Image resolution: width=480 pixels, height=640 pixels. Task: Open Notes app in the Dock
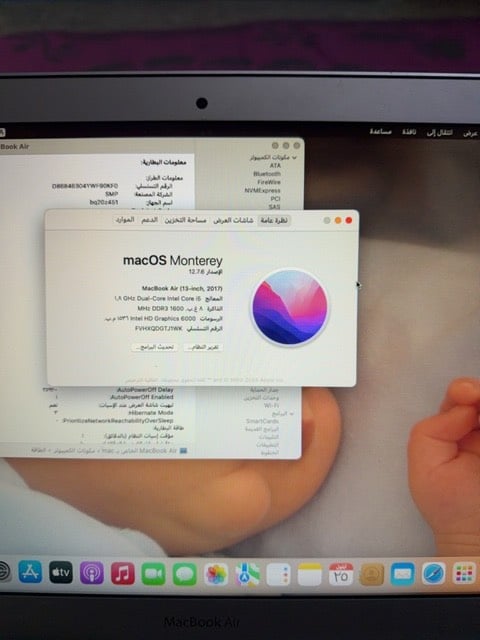point(309,574)
